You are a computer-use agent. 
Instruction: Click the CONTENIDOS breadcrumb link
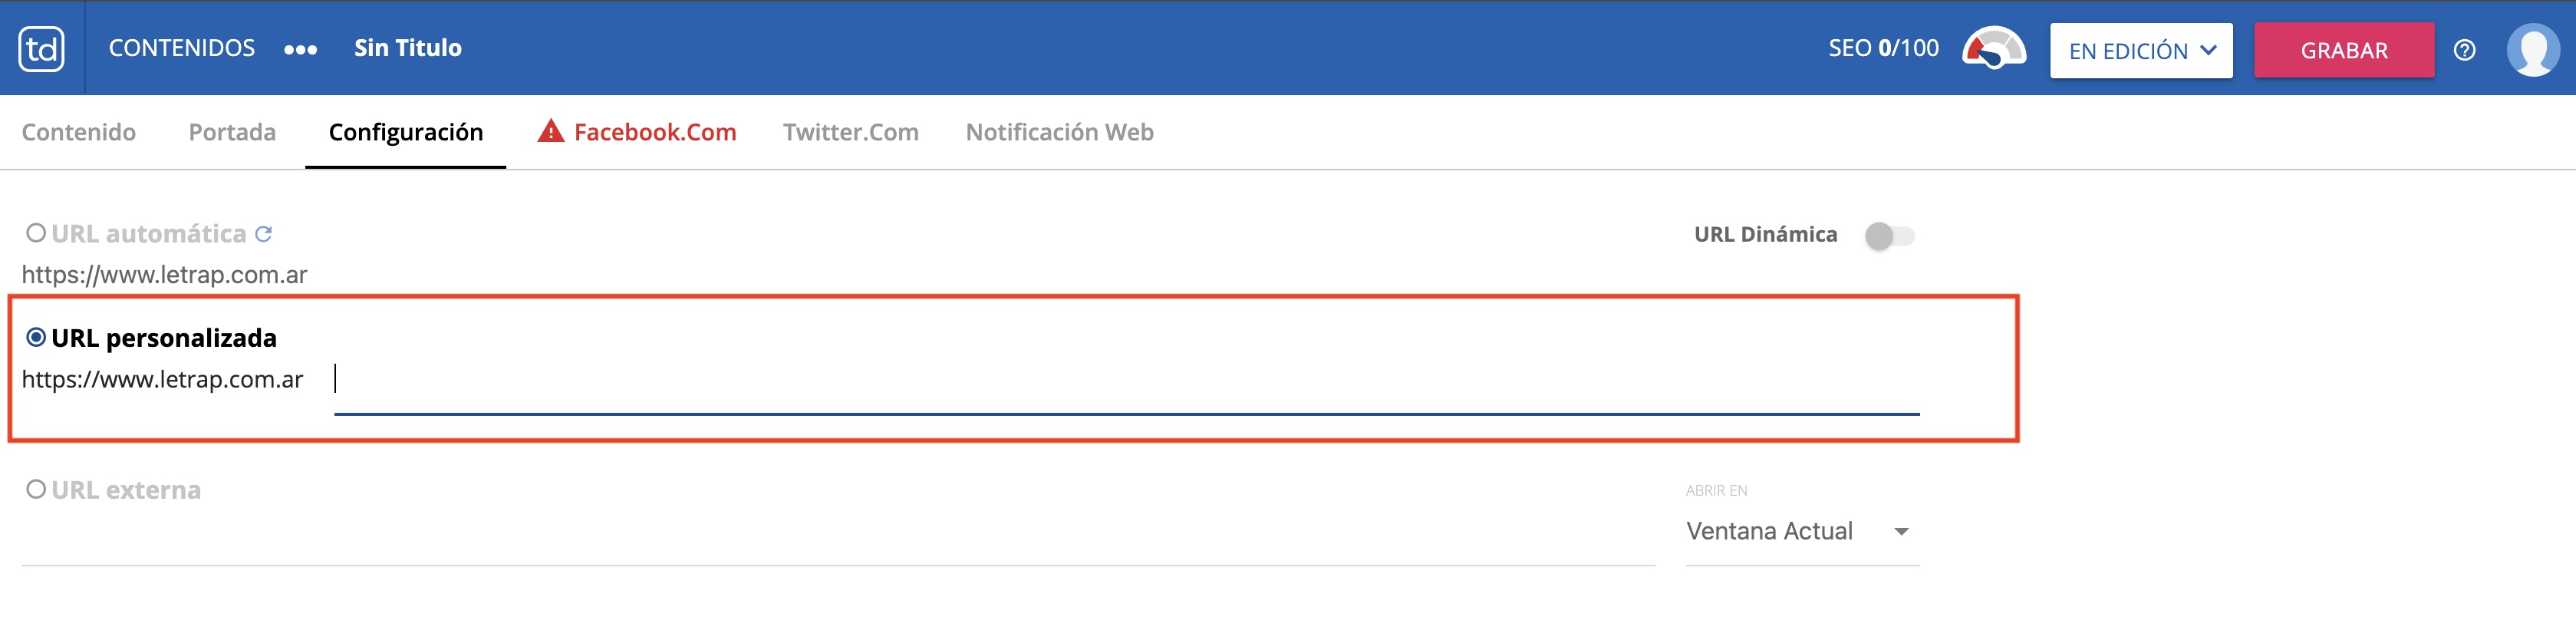[x=182, y=48]
